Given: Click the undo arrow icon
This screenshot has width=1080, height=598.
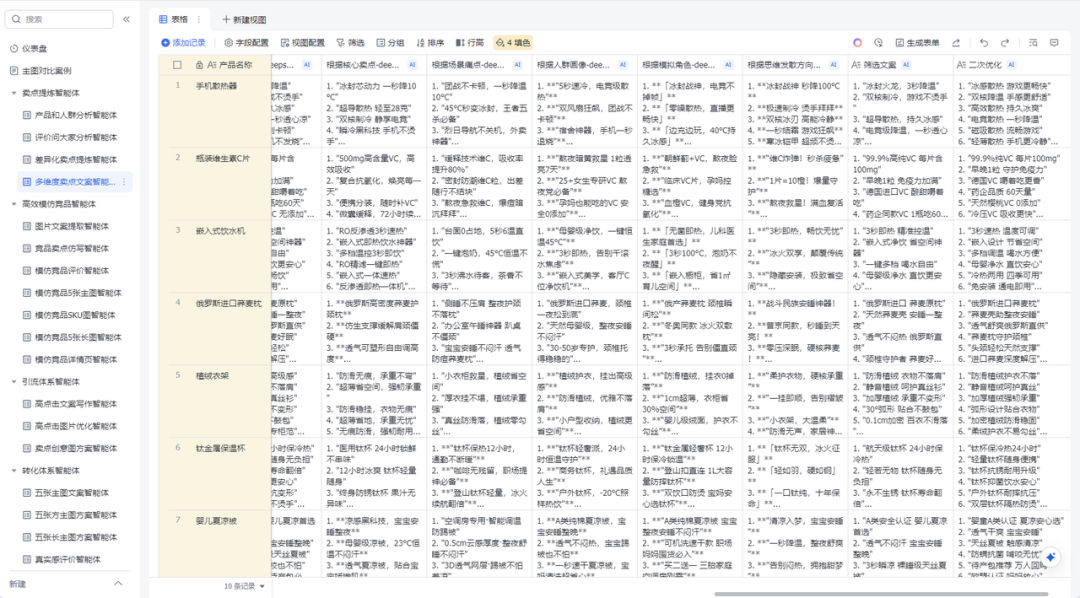Looking at the screenshot, I should 984,43.
